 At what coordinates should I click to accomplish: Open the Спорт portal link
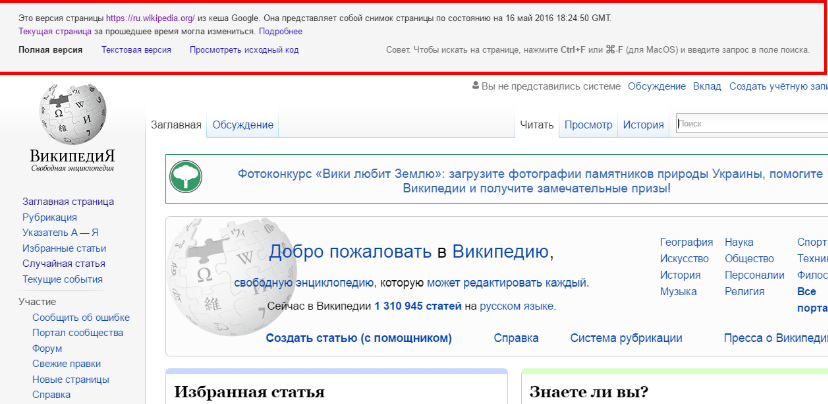(812, 242)
